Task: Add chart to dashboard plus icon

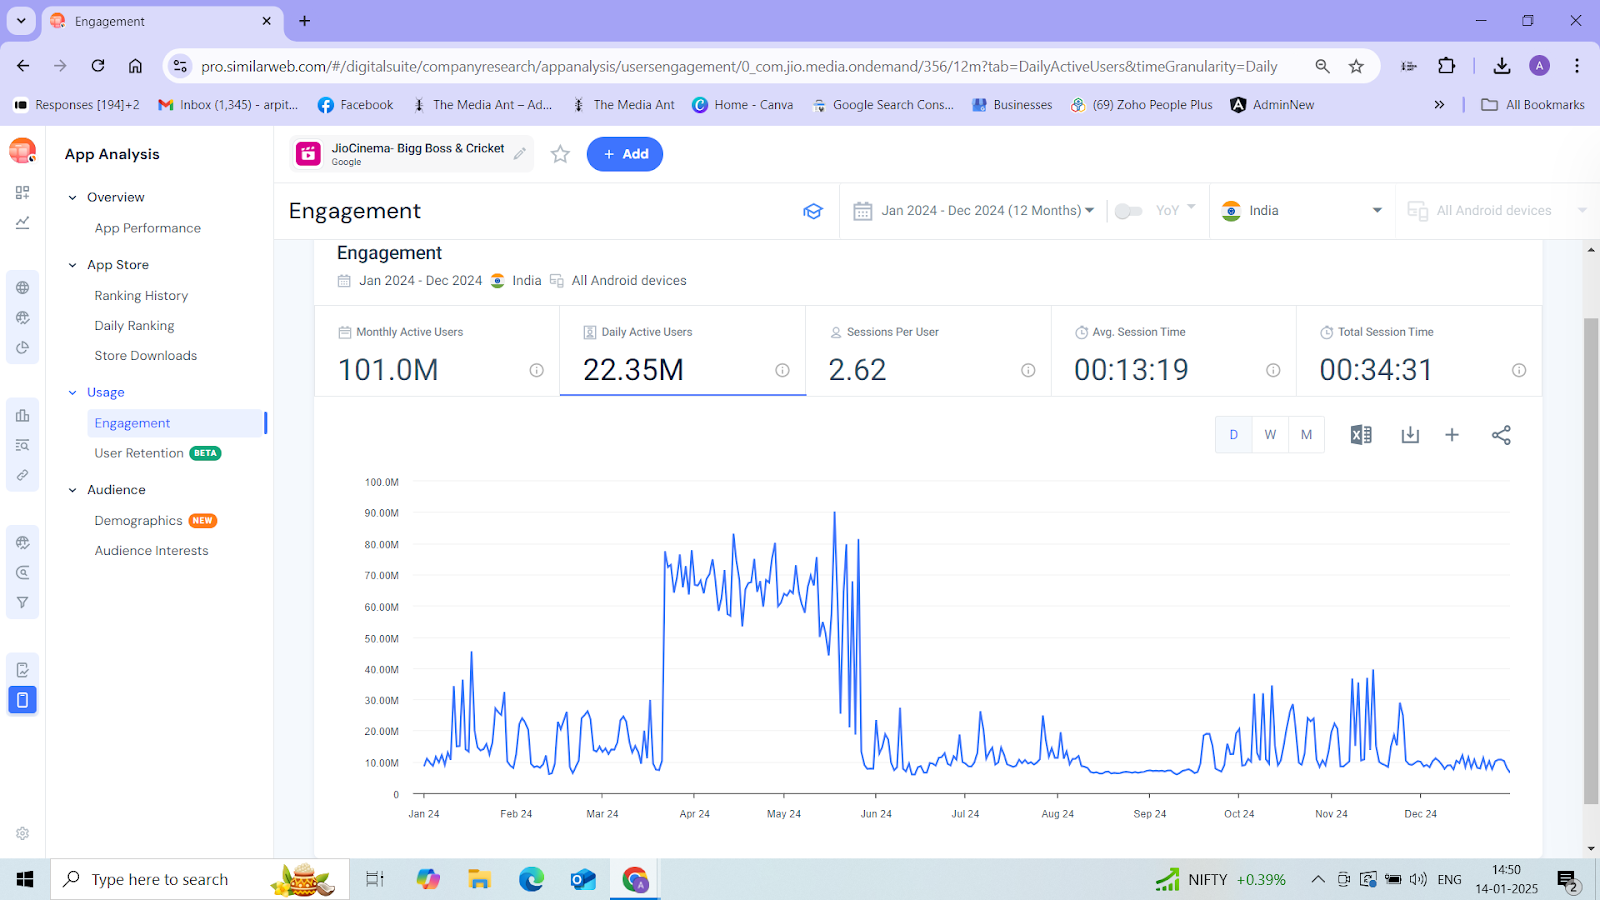Action: pos(1452,435)
